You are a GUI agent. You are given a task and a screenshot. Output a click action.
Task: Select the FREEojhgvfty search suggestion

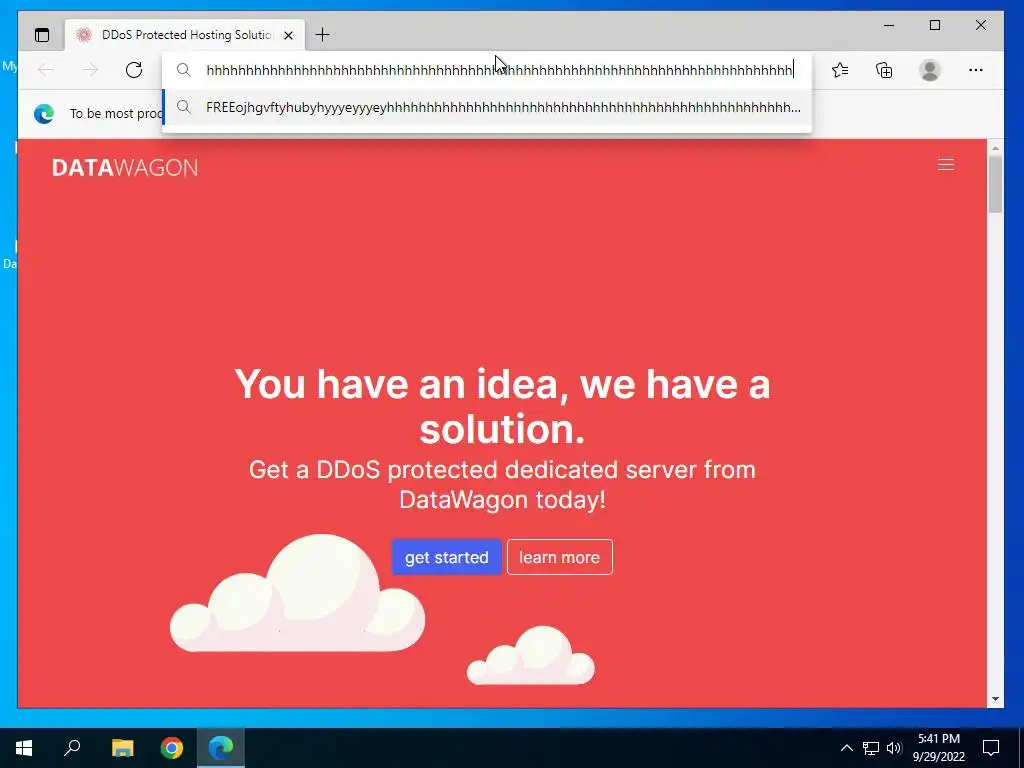pos(487,107)
